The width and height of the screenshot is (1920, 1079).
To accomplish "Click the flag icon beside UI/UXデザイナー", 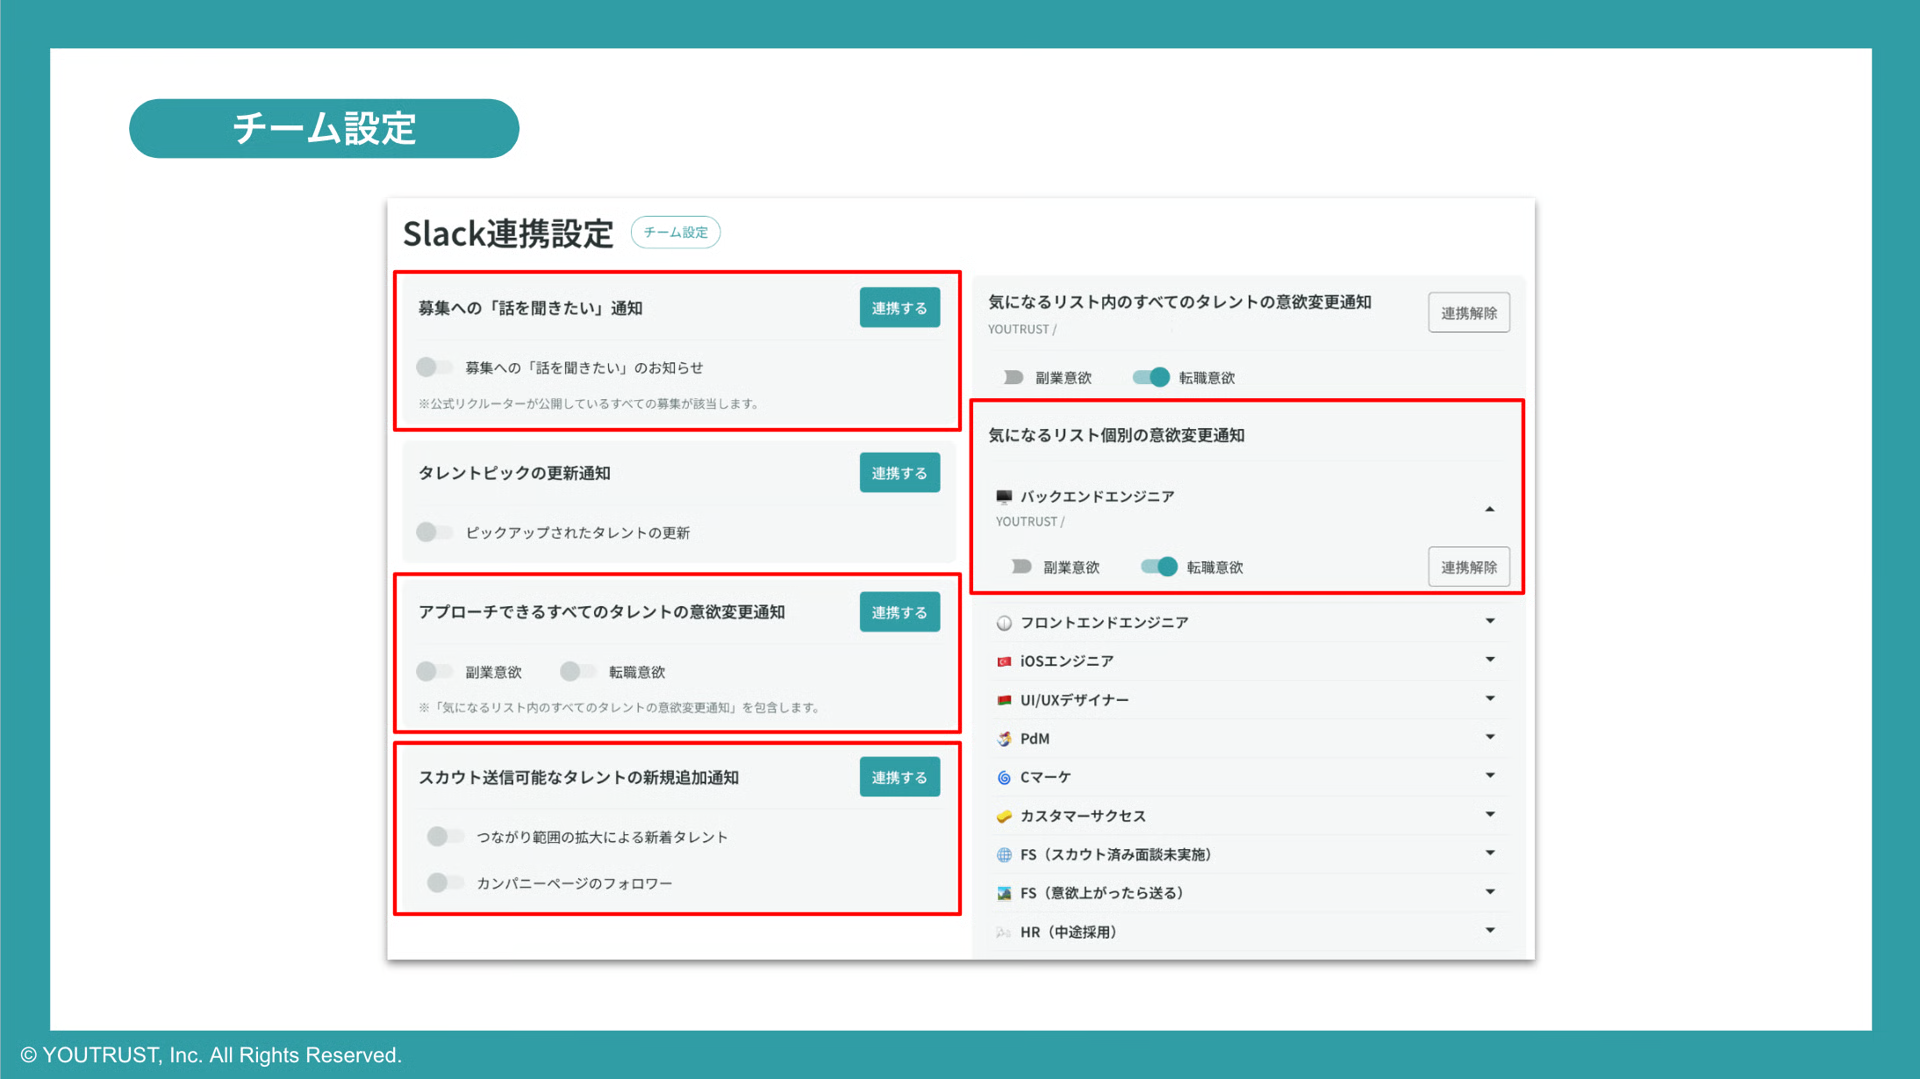I will [1003, 699].
